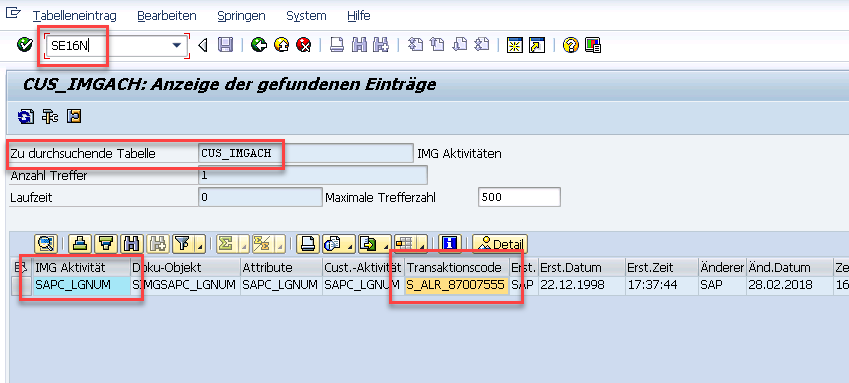Click the Erst.Datum column header
The height and width of the screenshot is (383, 849).
(582, 267)
